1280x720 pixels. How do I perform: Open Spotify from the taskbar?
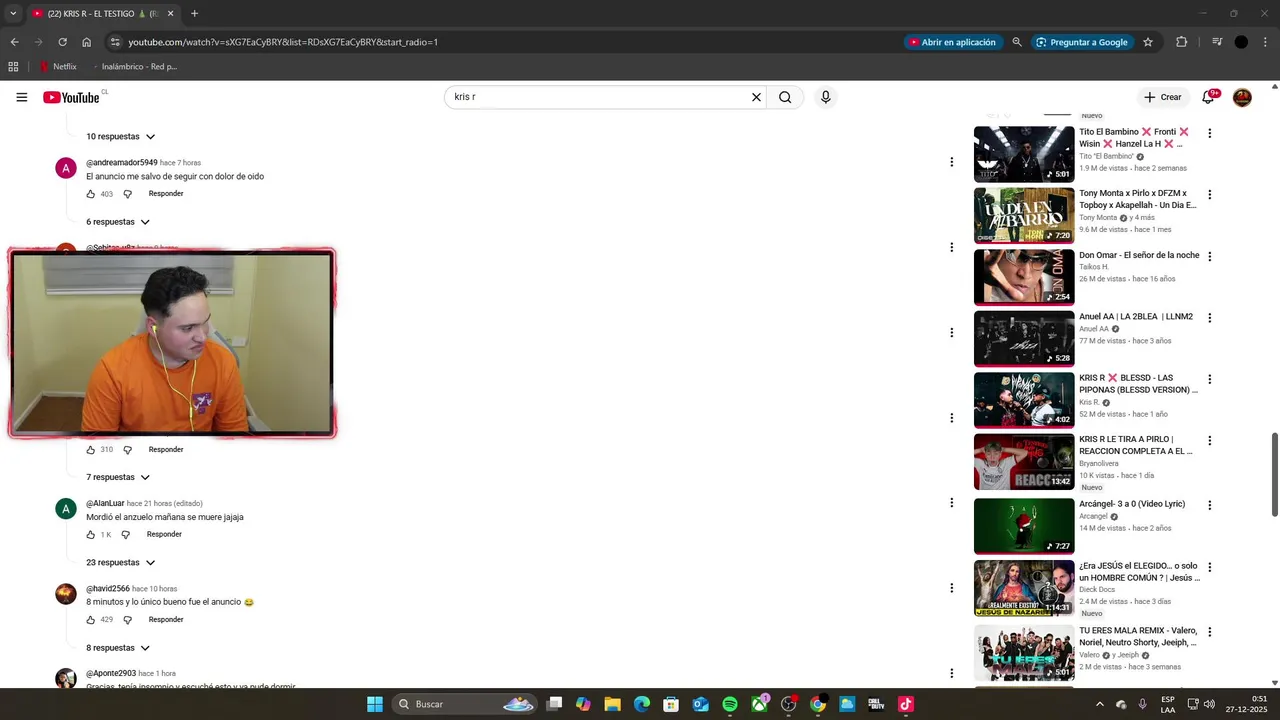730,704
